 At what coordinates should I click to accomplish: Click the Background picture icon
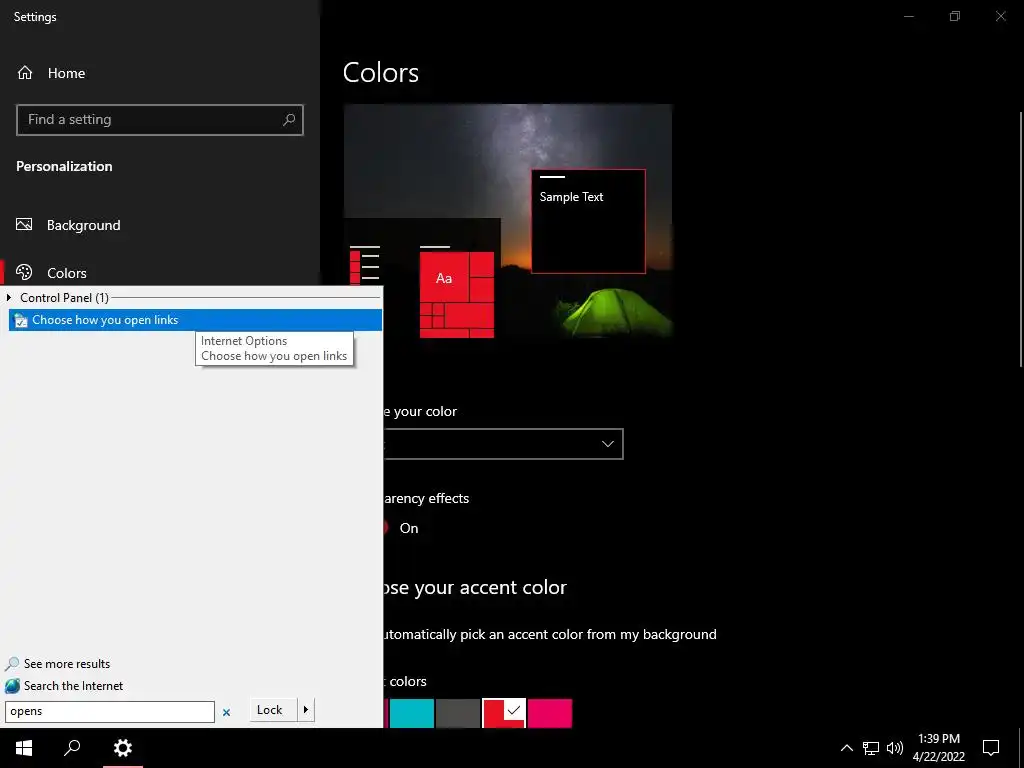(x=24, y=225)
